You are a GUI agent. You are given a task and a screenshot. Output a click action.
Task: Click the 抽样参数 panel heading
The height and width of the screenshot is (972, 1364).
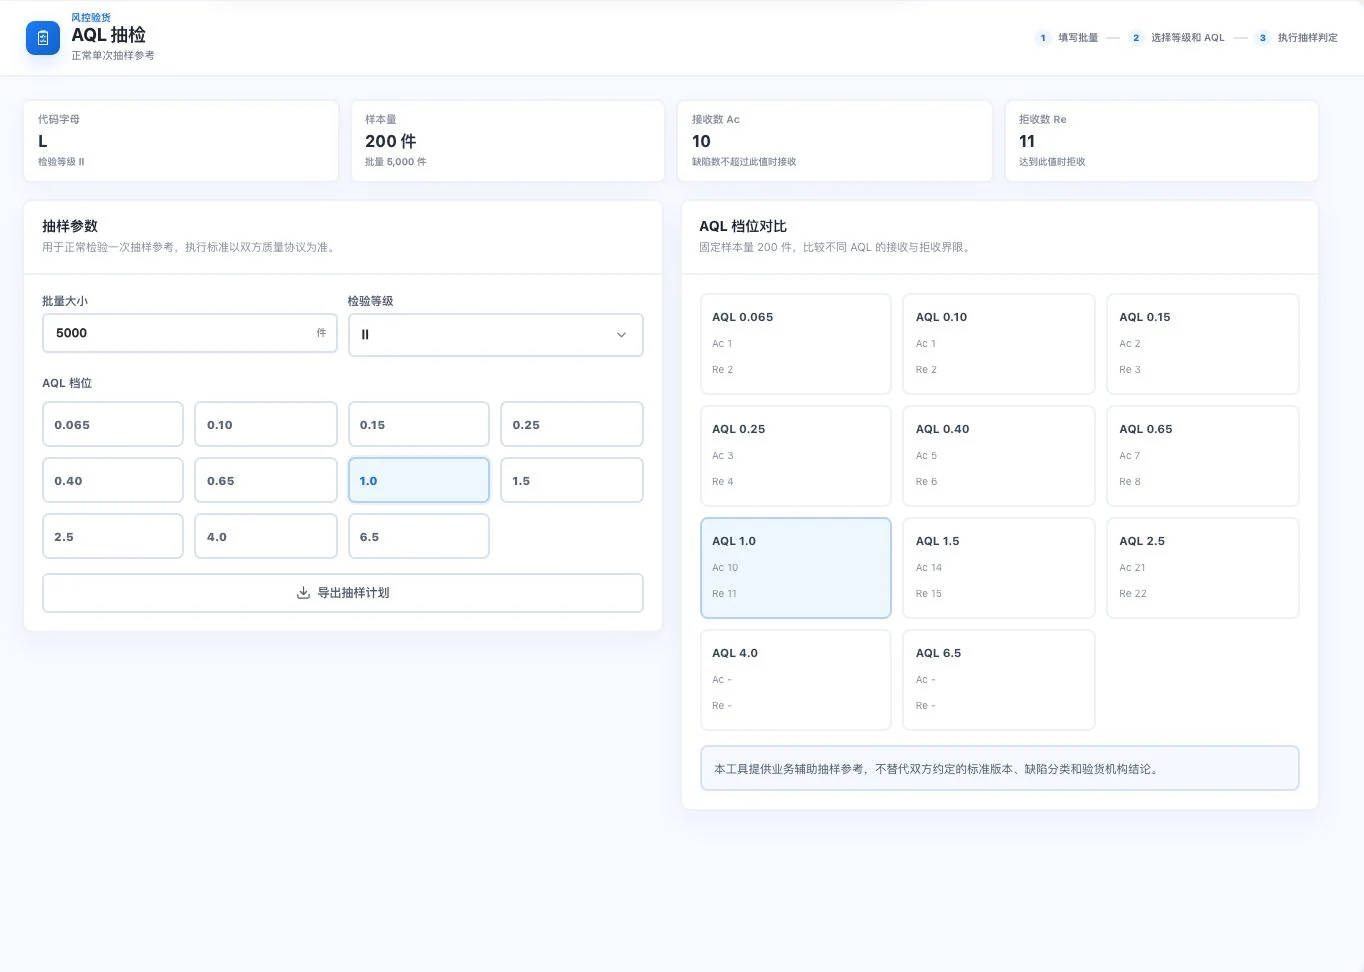pyautogui.click(x=70, y=226)
